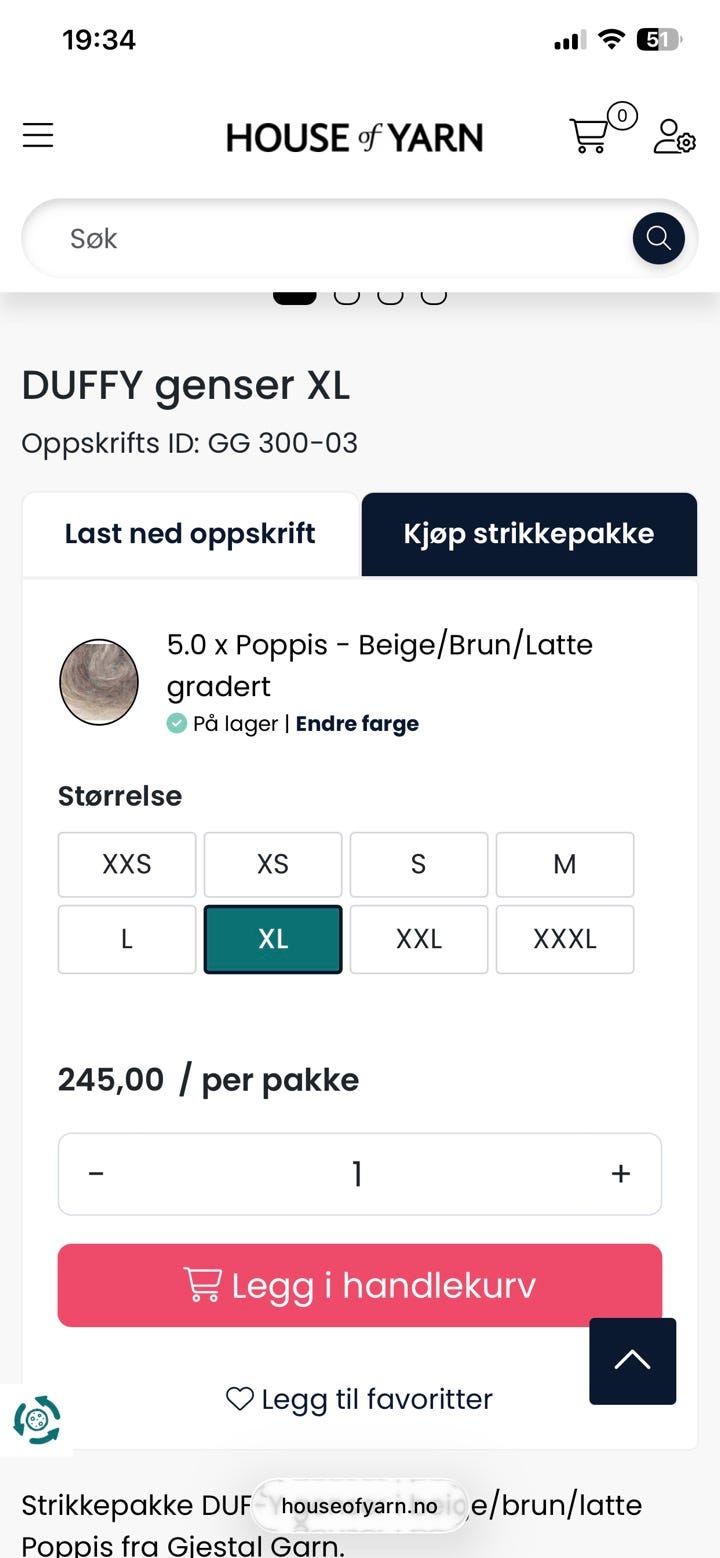Image resolution: width=720 pixels, height=1558 pixels.
Task: Go to the second carousel image dot
Action: pos(347,296)
